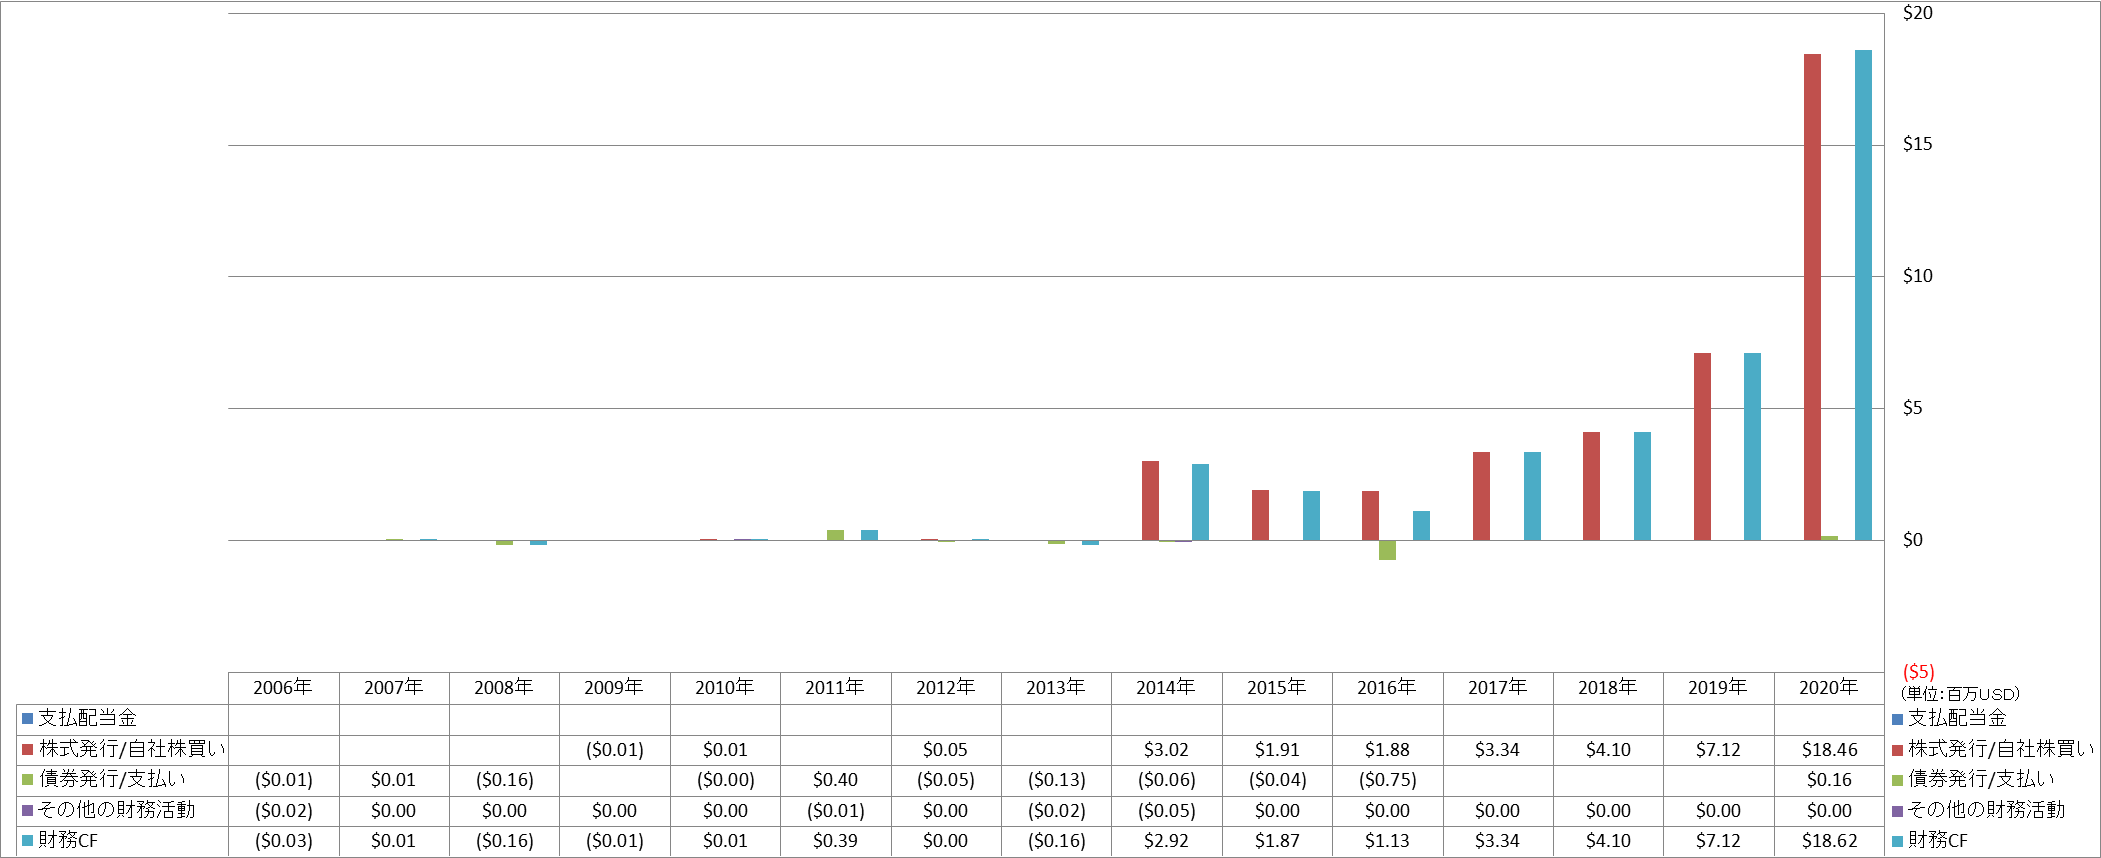Viewport: 2101px width, 858px height.
Task: Select the $1.91 cell under 2015年
Action: (1277, 750)
